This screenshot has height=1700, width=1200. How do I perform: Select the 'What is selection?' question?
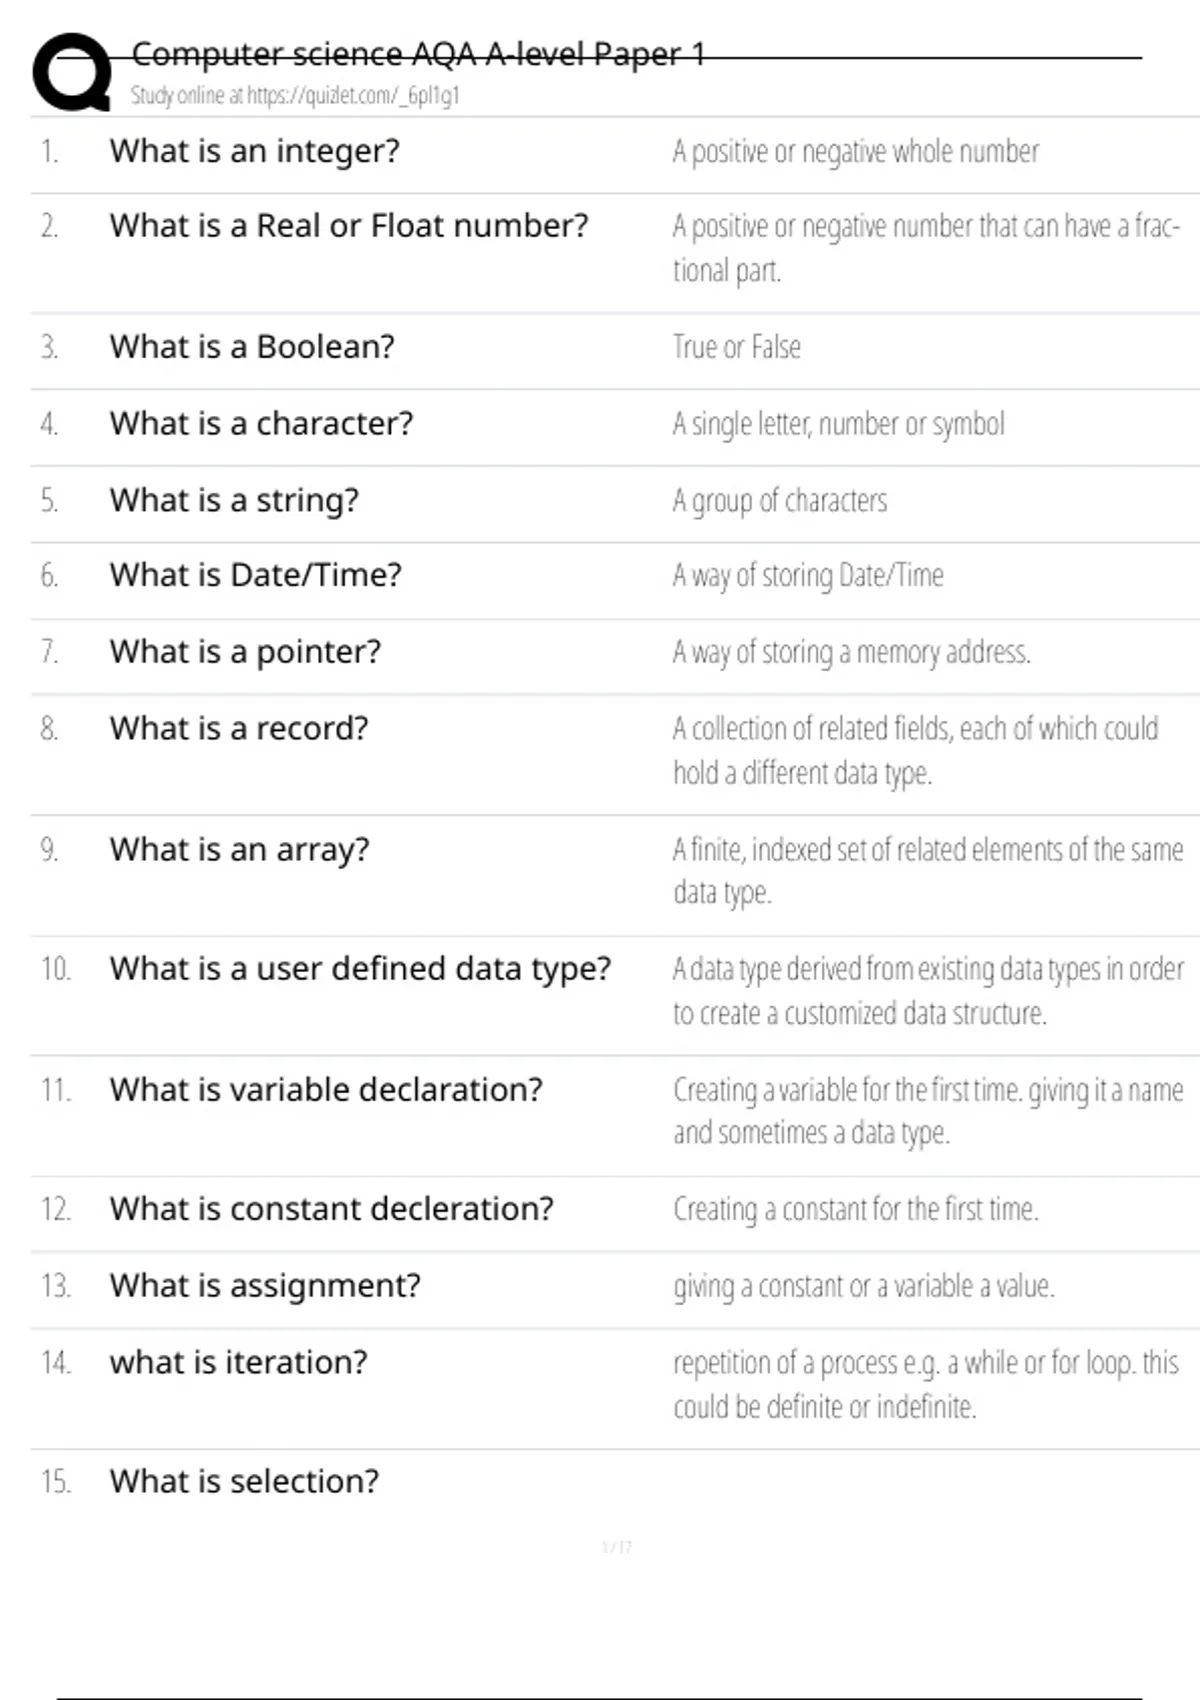(x=245, y=1481)
